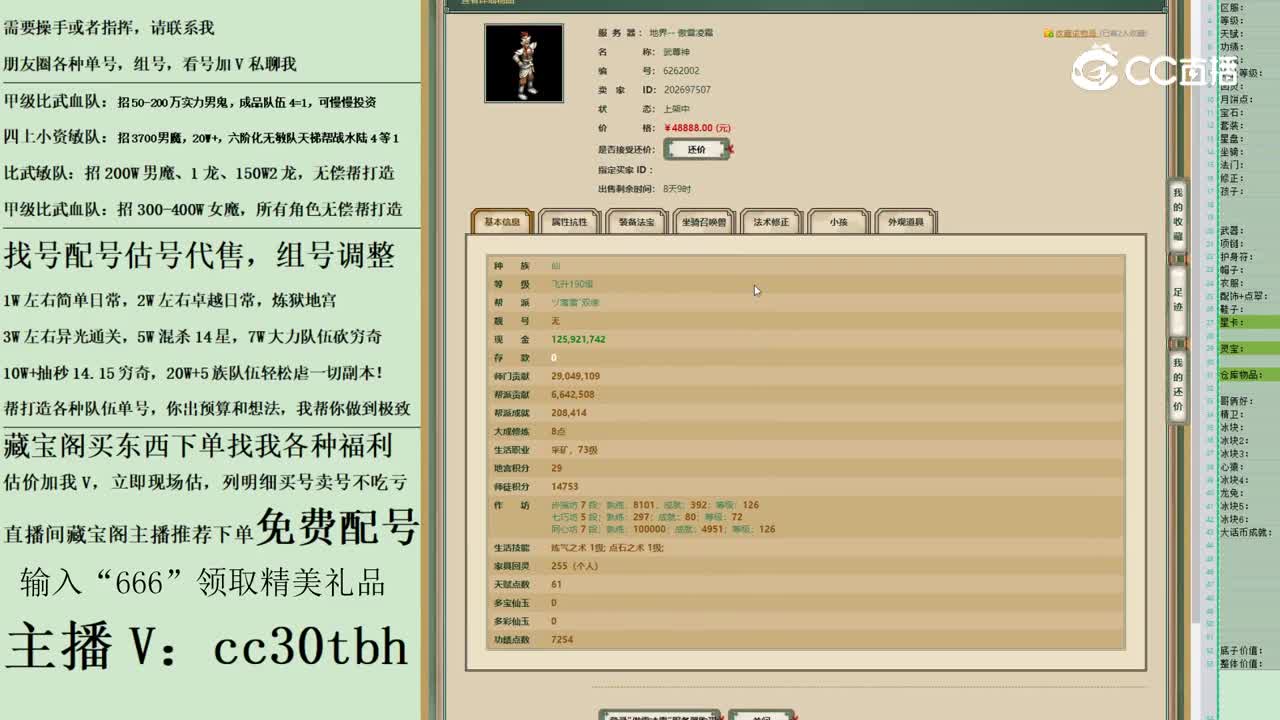Click the character portrait thumbnail
1280x720 pixels.
524,63
